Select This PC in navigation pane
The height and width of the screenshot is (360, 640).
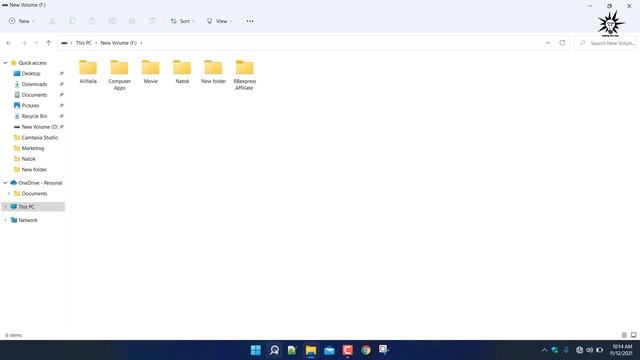(x=26, y=207)
